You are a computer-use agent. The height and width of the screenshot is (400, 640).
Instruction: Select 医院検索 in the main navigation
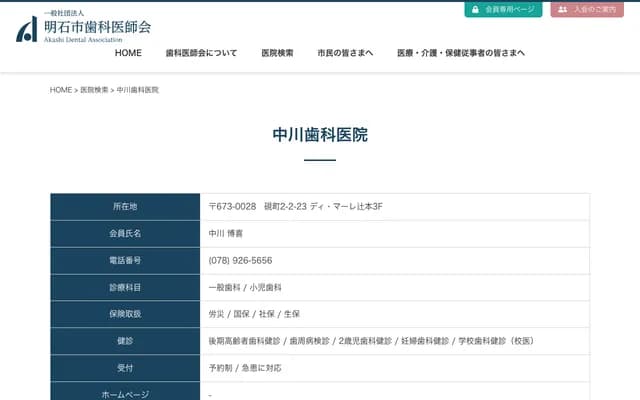[277, 53]
